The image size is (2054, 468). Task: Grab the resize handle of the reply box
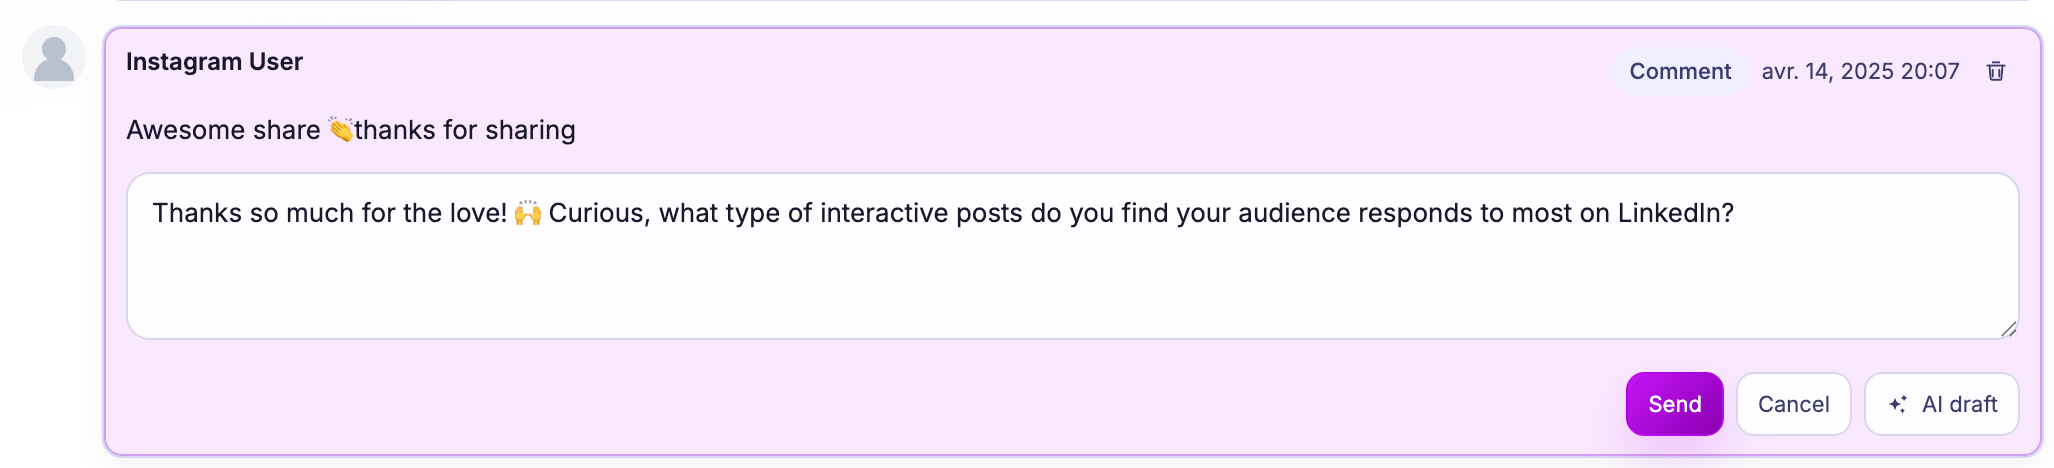point(2008,329)
